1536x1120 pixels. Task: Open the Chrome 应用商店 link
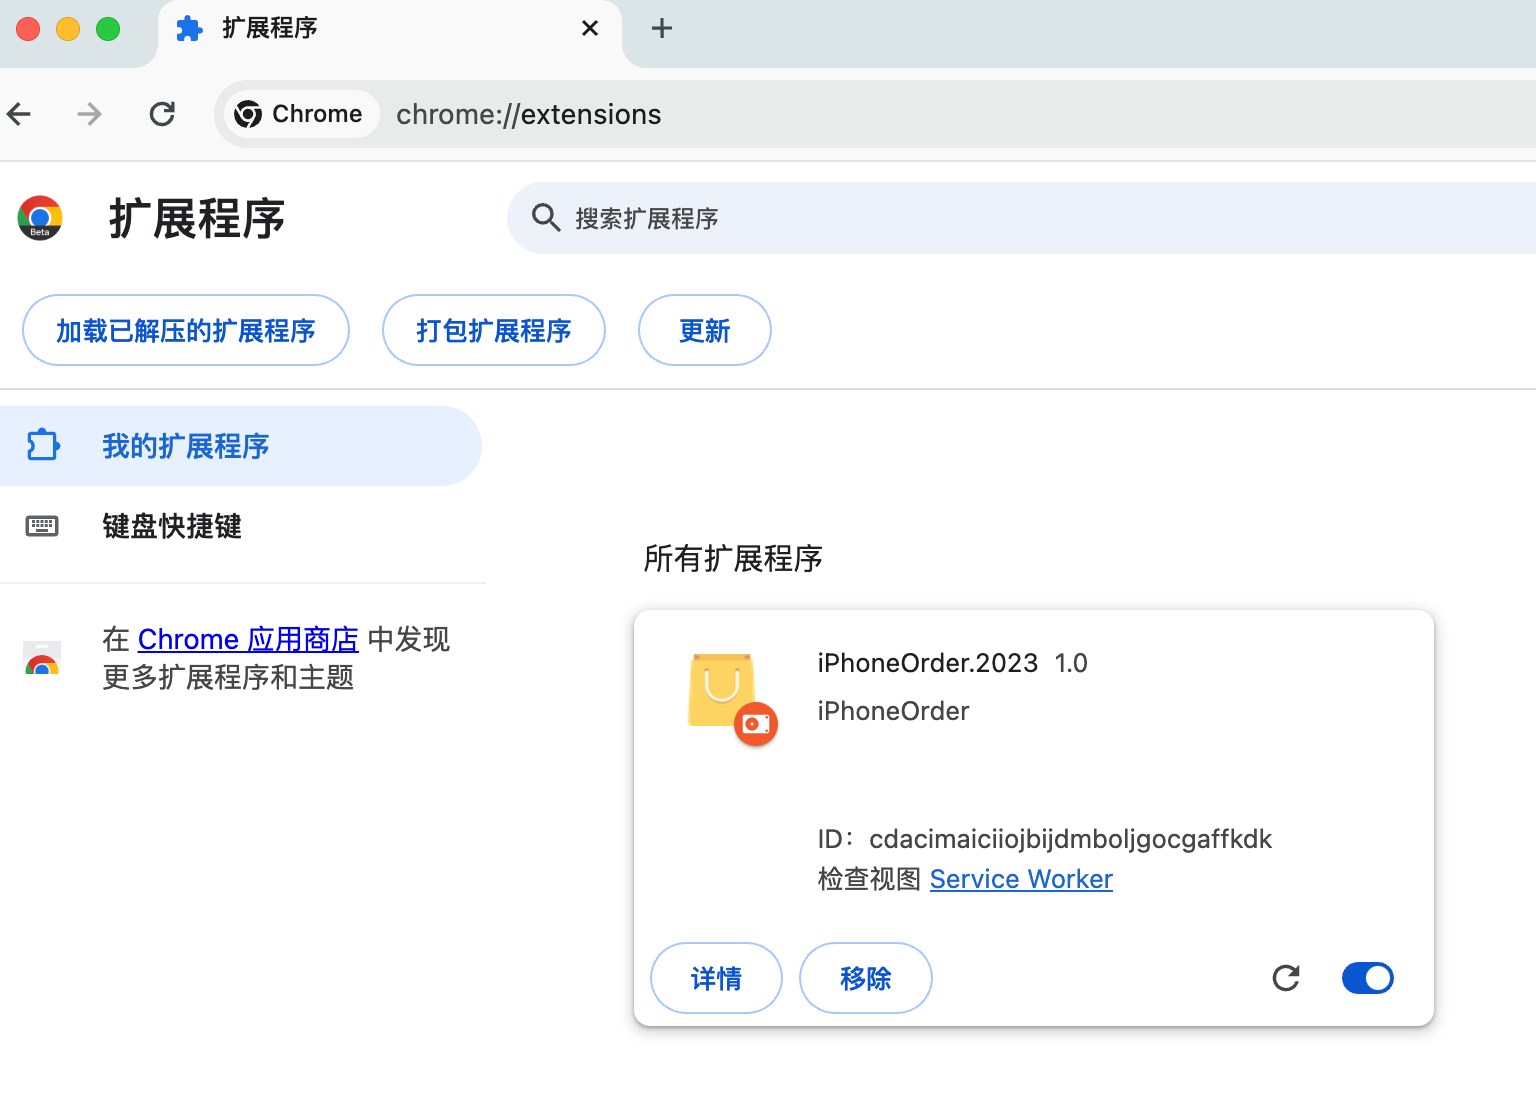tap(248, 639)
